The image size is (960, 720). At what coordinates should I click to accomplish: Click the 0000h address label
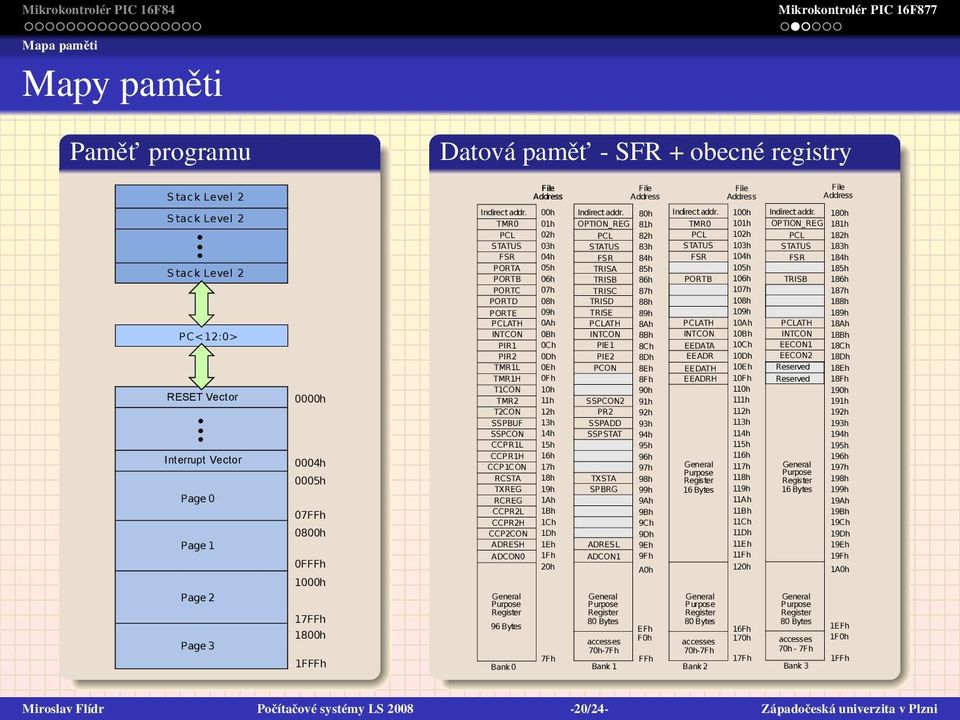[x=310, y=399]
